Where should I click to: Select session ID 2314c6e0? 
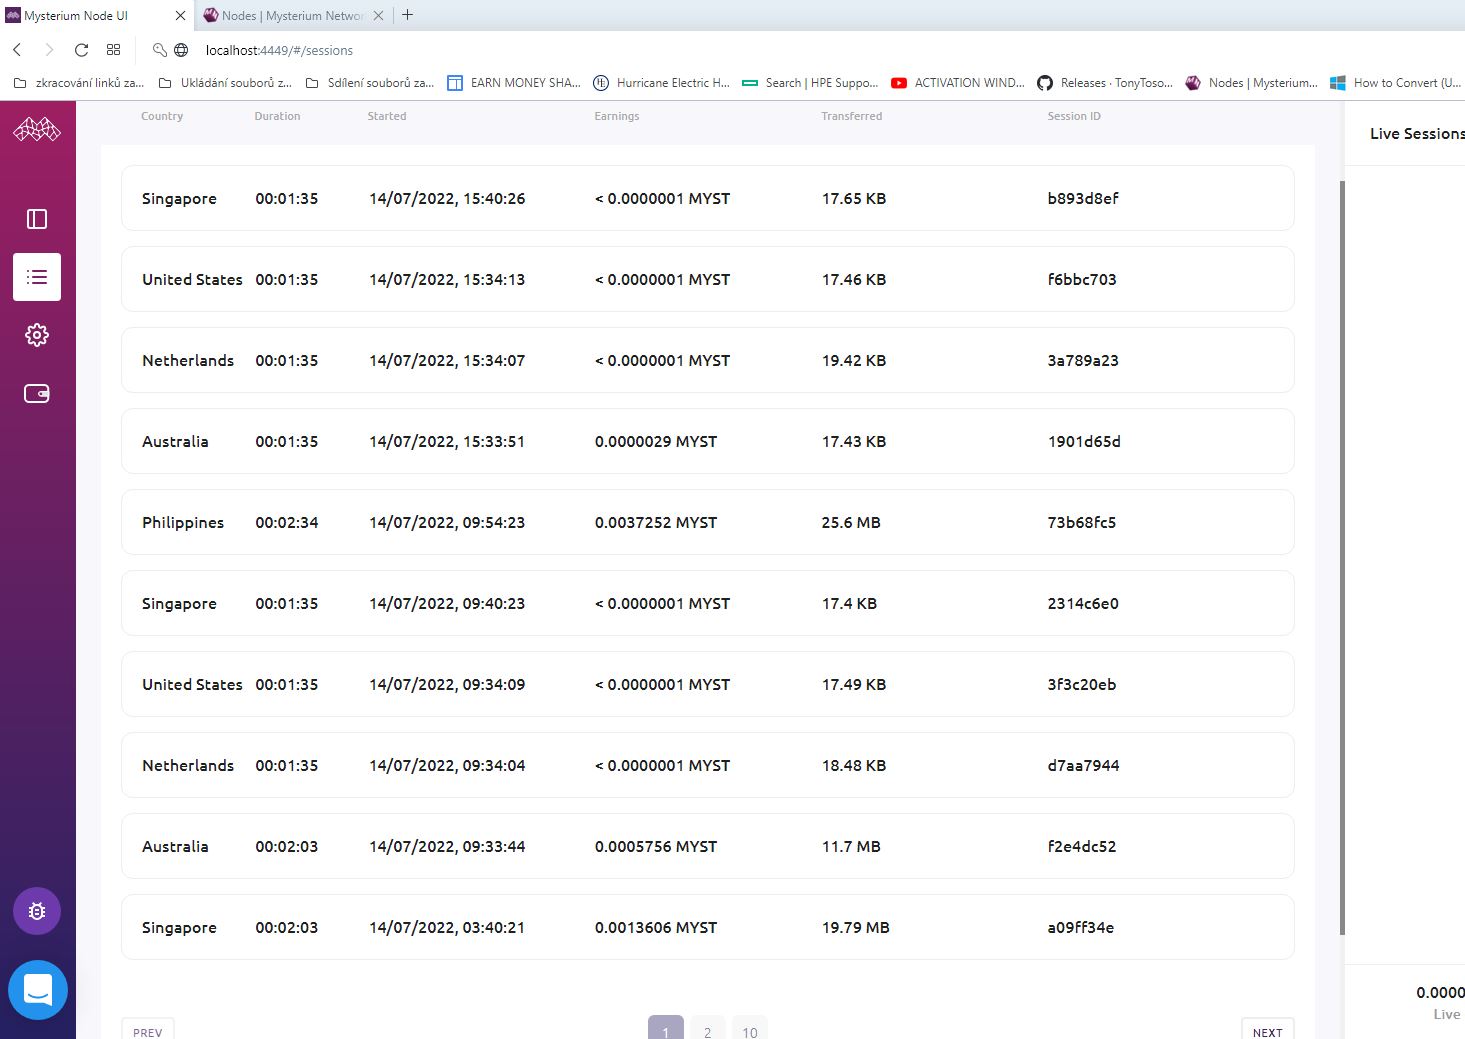[1083, 603]
